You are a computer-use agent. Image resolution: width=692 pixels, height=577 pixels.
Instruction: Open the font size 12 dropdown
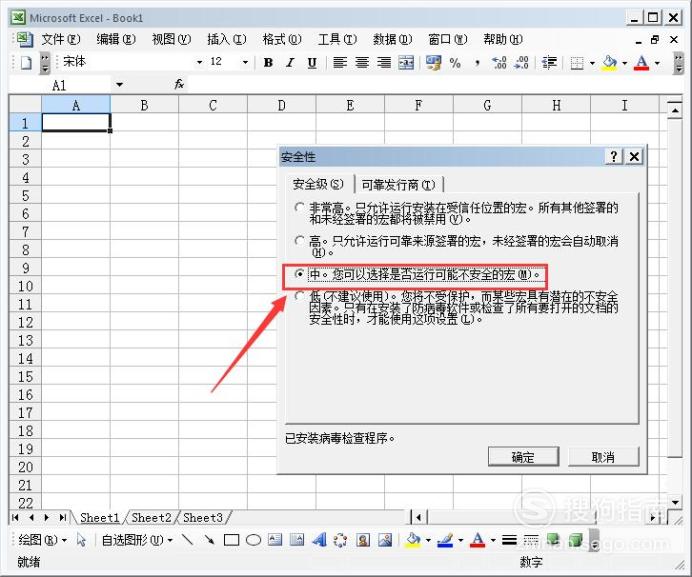click(245, 62)
